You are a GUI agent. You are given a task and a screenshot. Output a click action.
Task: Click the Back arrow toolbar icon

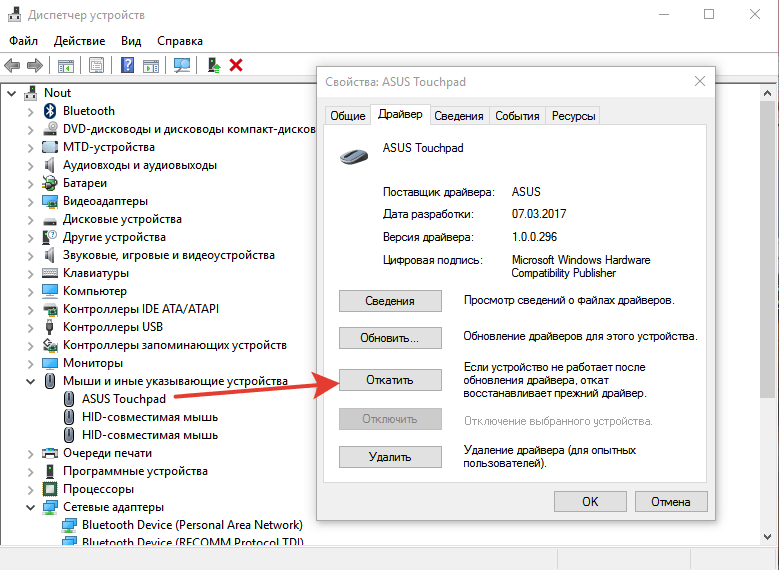tap(12, 65)
